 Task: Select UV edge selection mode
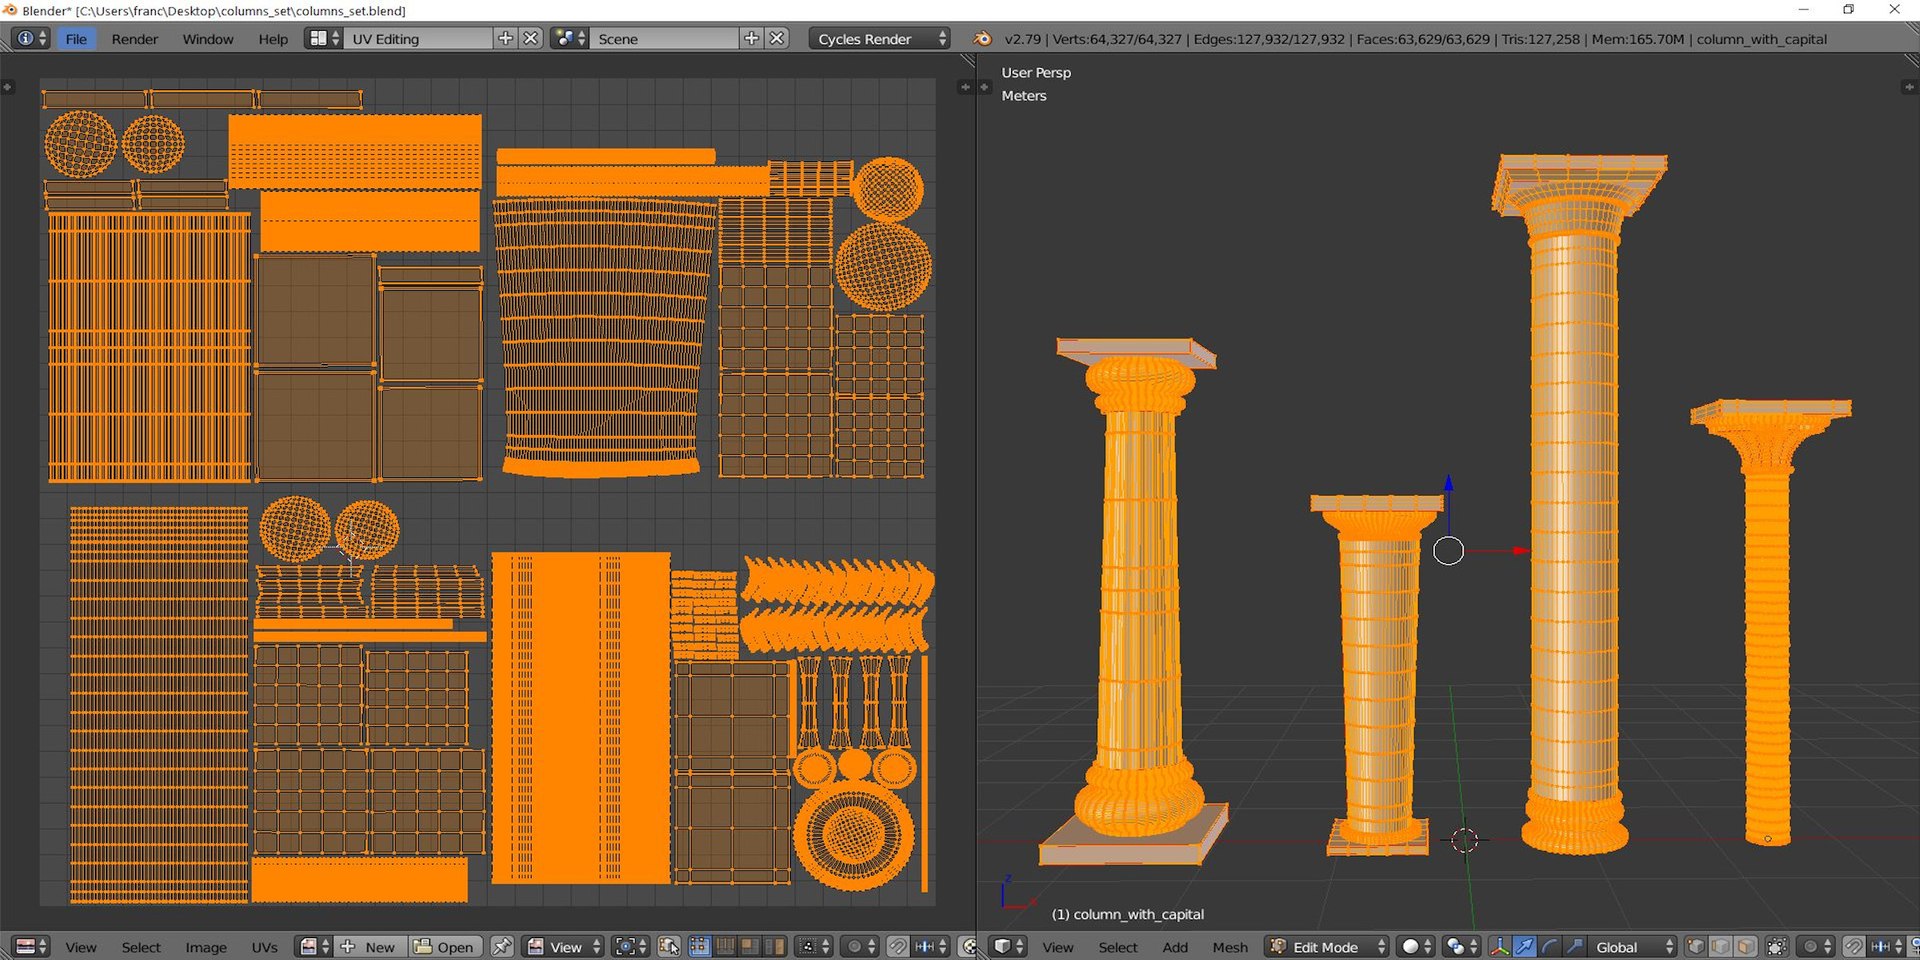[x=725, y=946]
